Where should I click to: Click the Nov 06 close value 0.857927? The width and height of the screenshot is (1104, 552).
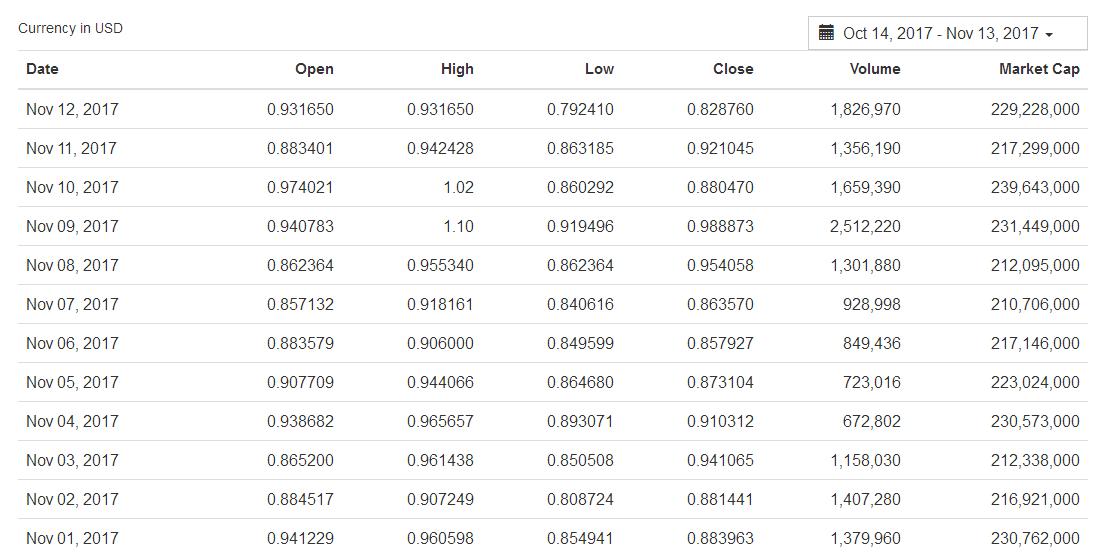[720, 343]
